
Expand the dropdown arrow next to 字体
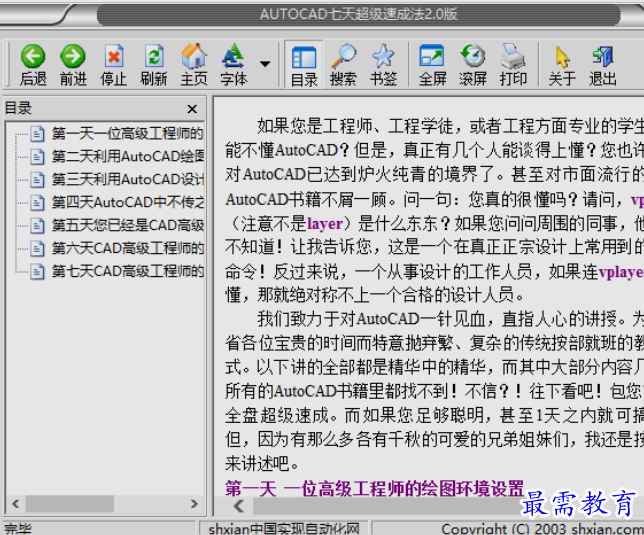tap(265, 64)
